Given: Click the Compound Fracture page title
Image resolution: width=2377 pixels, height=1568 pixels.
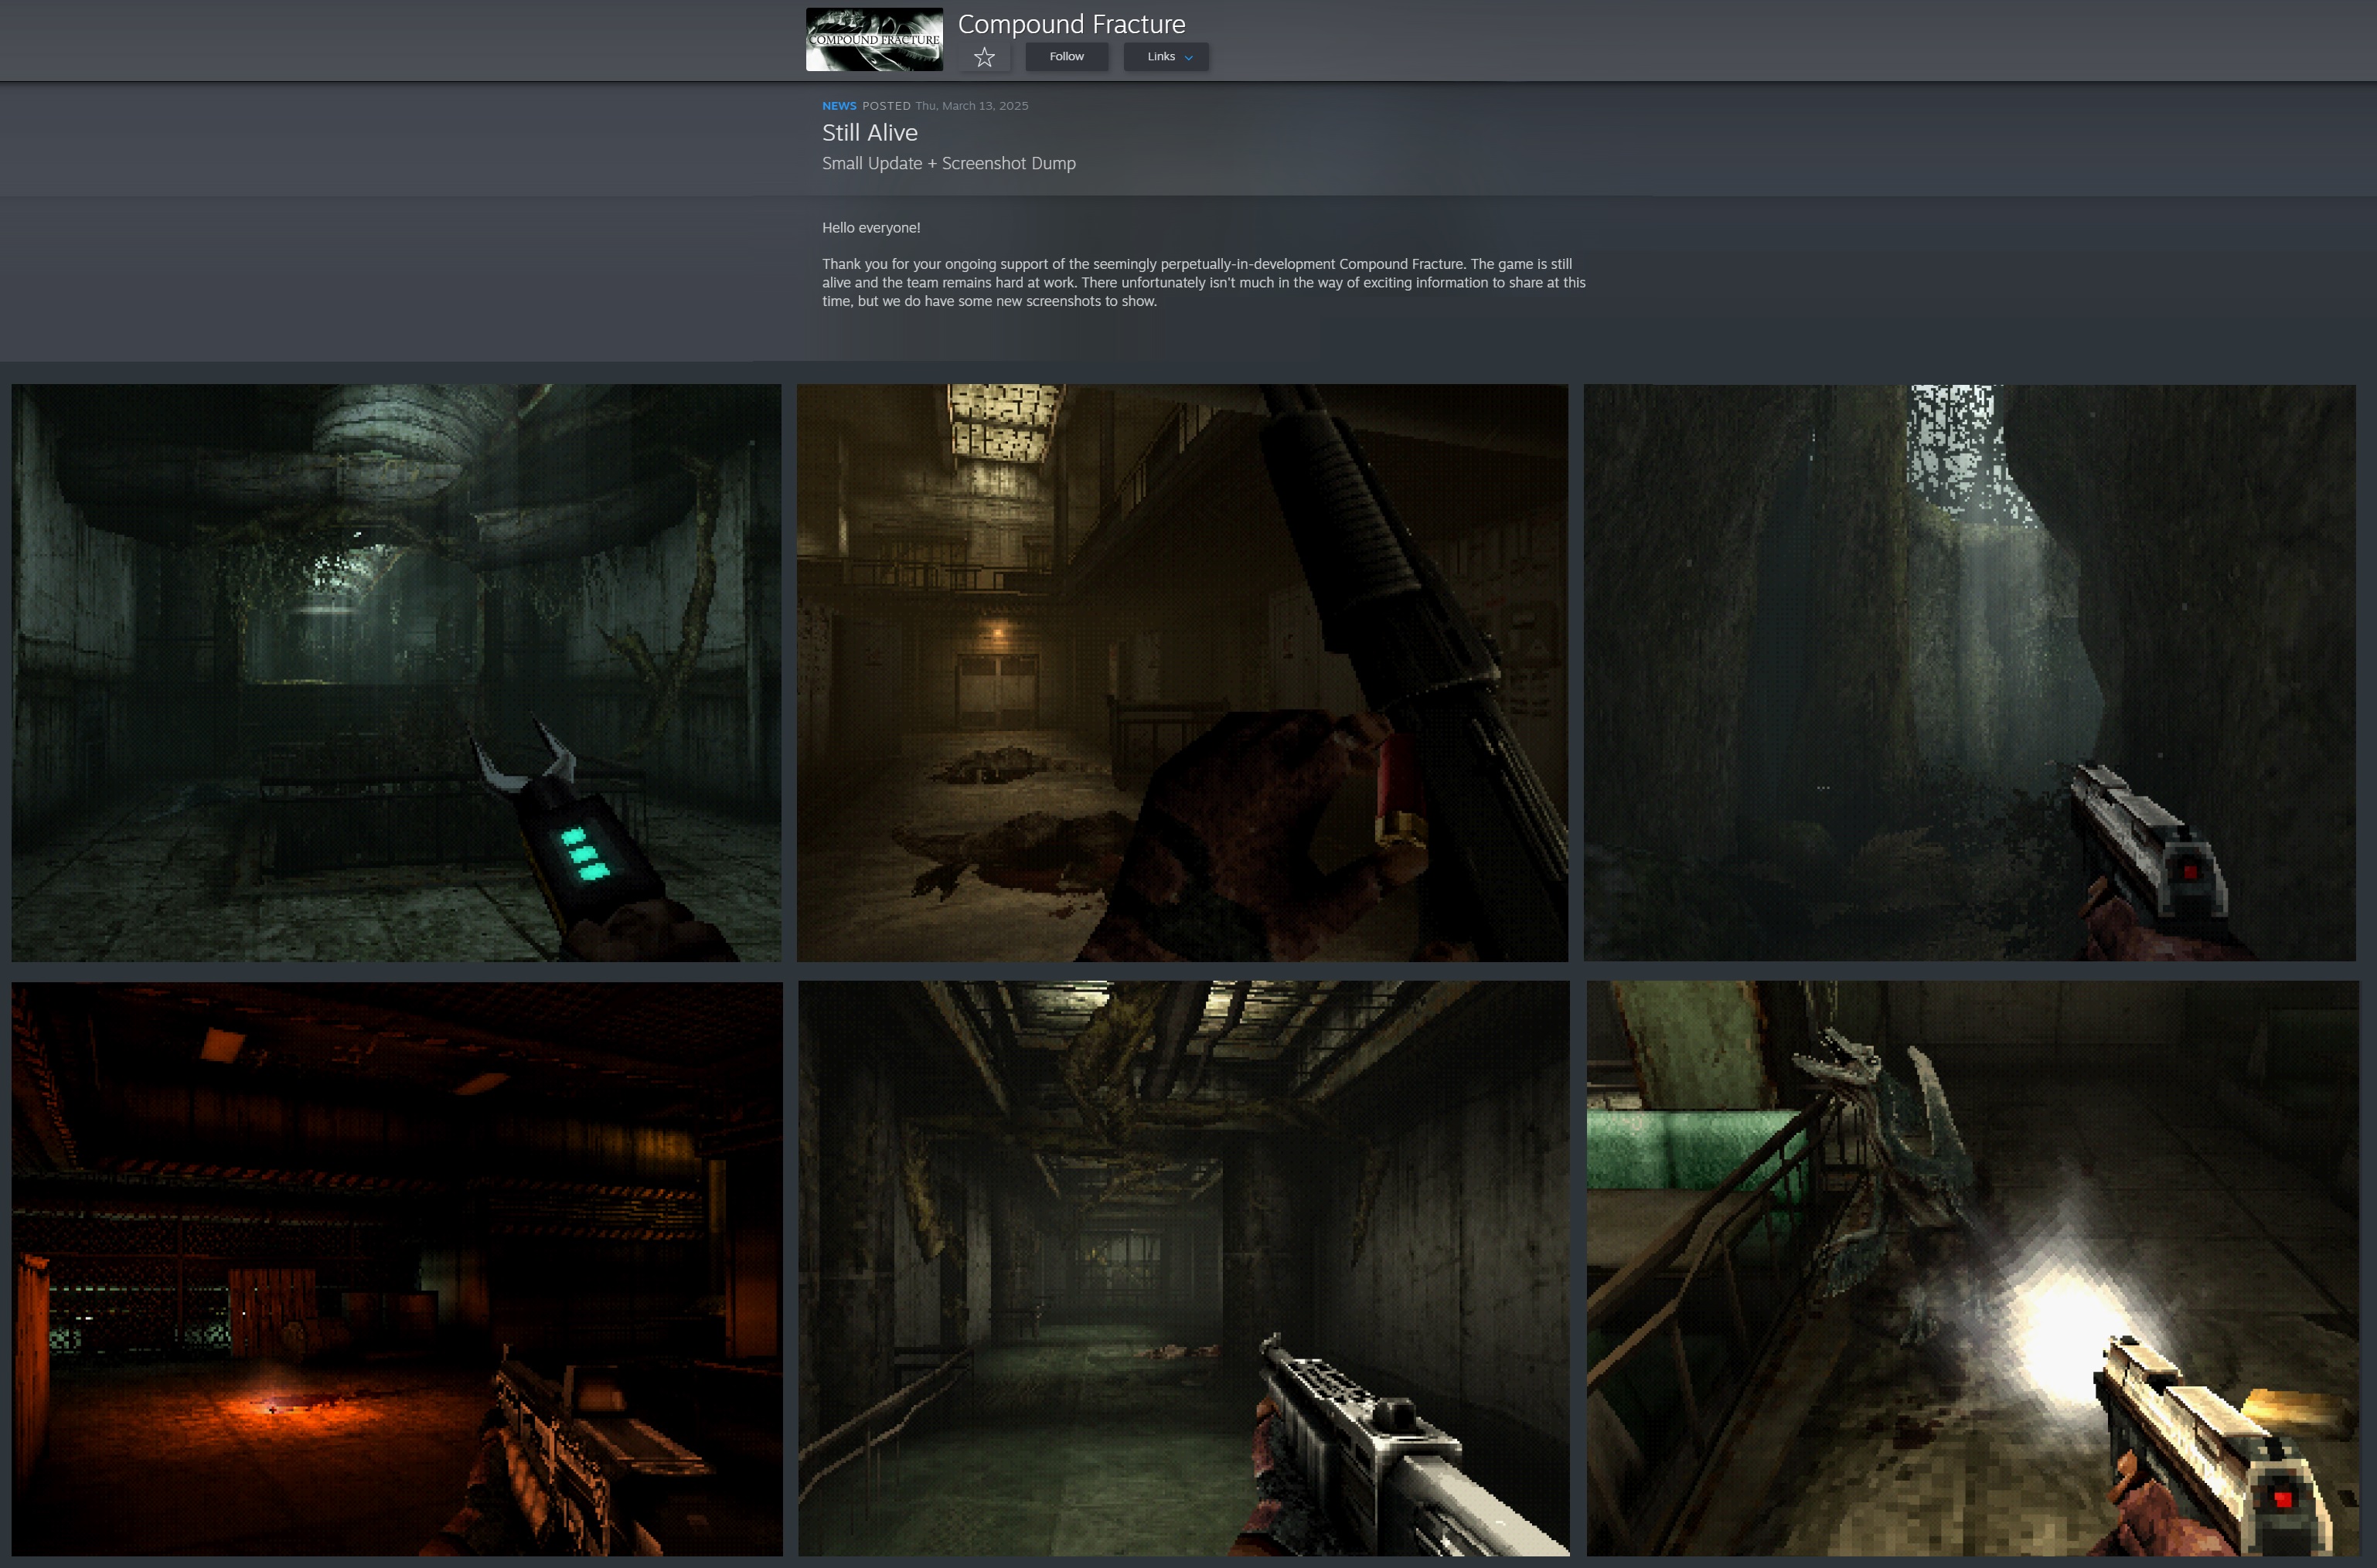Looking at the screenshot, I should (x=1071, y=24).
